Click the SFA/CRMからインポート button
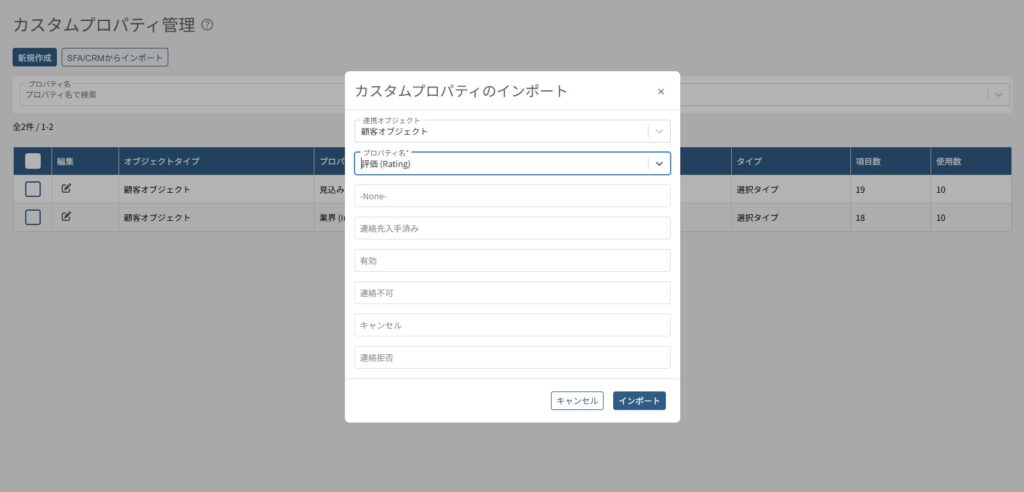 click(115, 58)
